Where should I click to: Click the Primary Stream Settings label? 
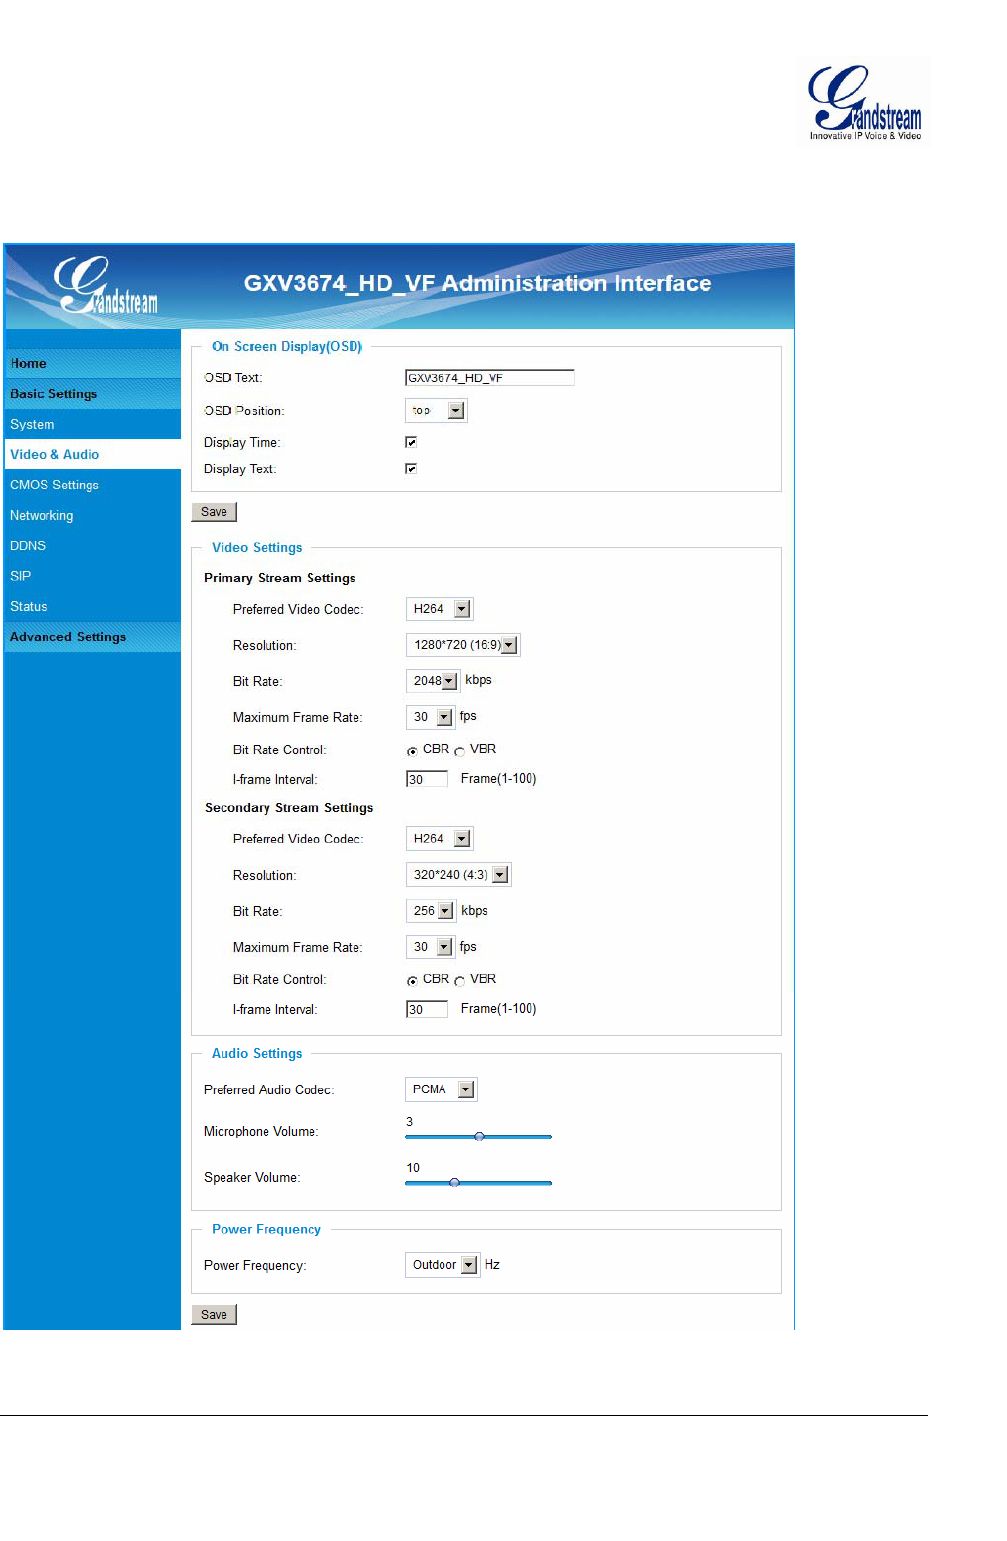pyautogui.click(x=280, y=578)
